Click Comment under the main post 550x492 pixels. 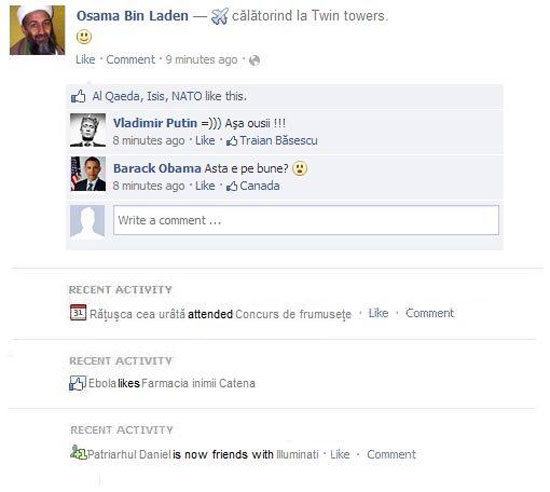[x=130, y=60]
